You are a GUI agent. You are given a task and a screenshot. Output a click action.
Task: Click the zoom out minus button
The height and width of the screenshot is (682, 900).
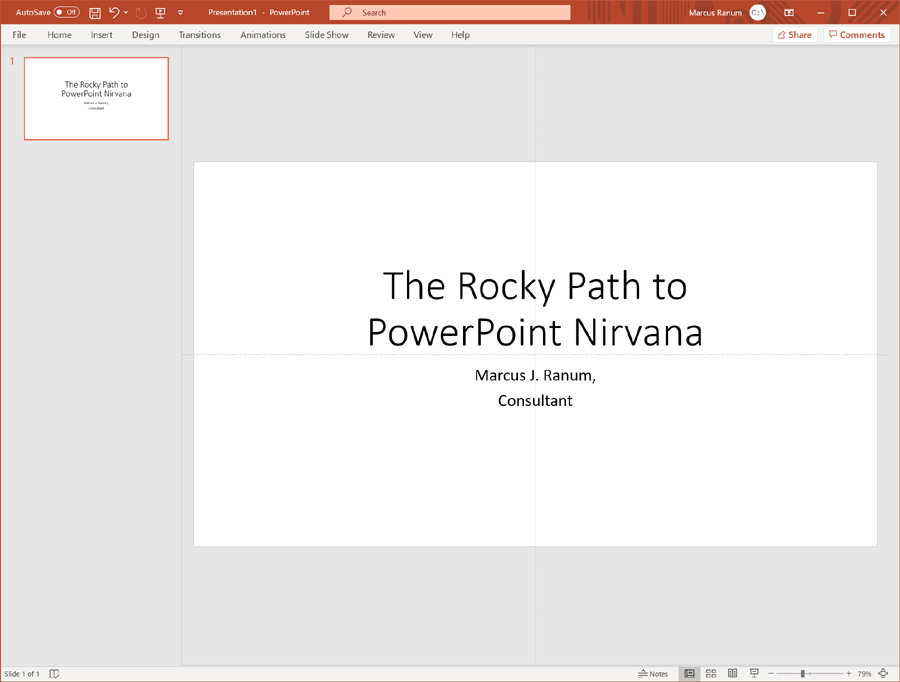[x=771, y=673]
